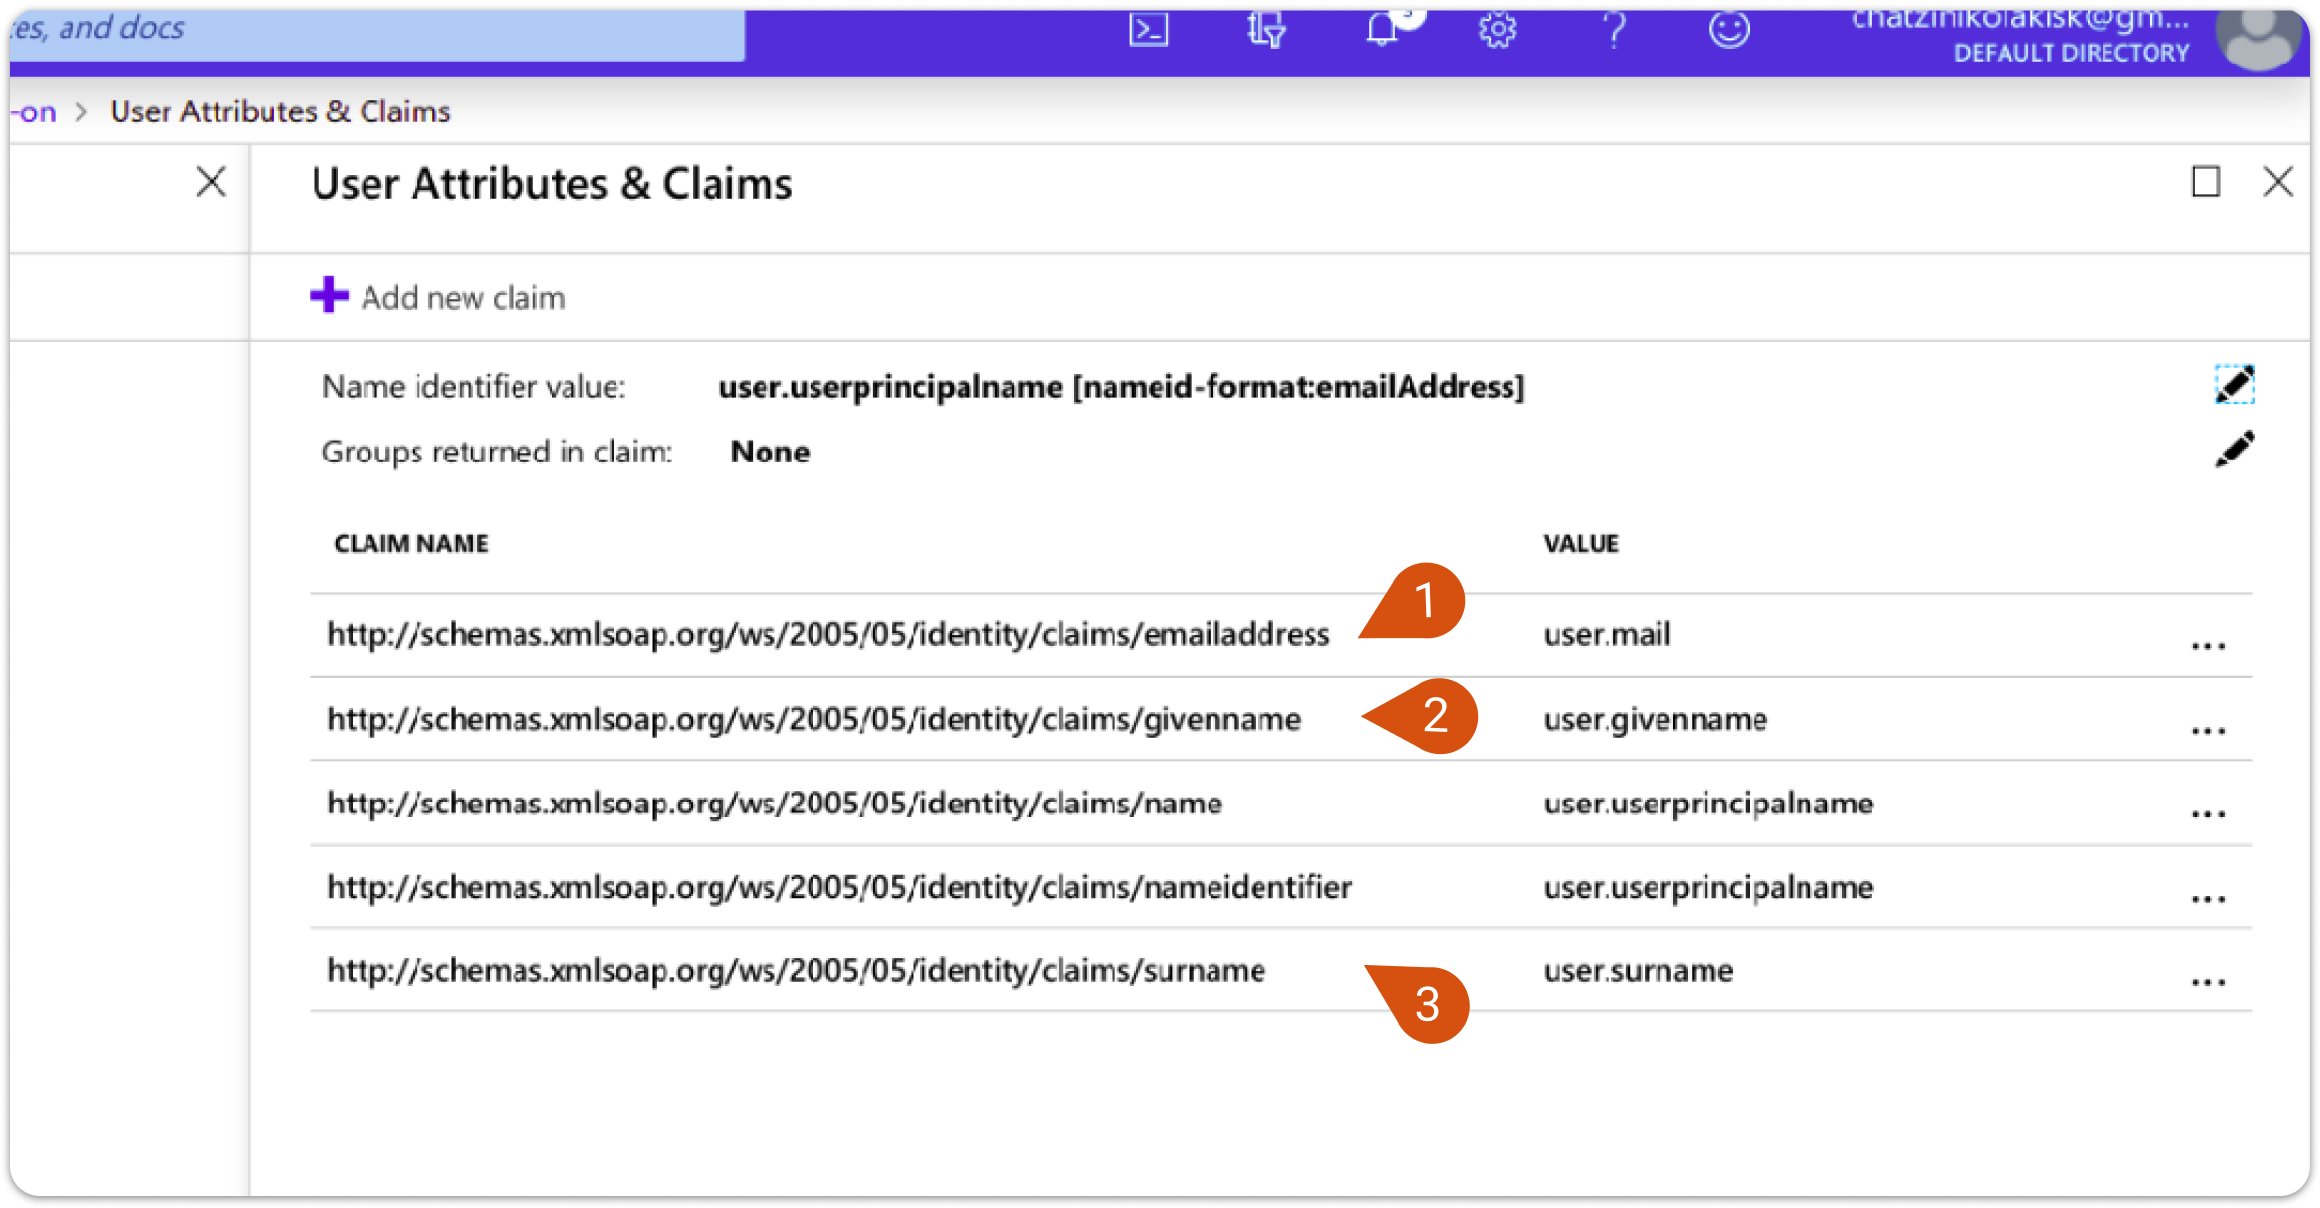Open the help question mark icon
The height and width of the screenshot is (1208, 2320).
click(x=1614, y=30)
